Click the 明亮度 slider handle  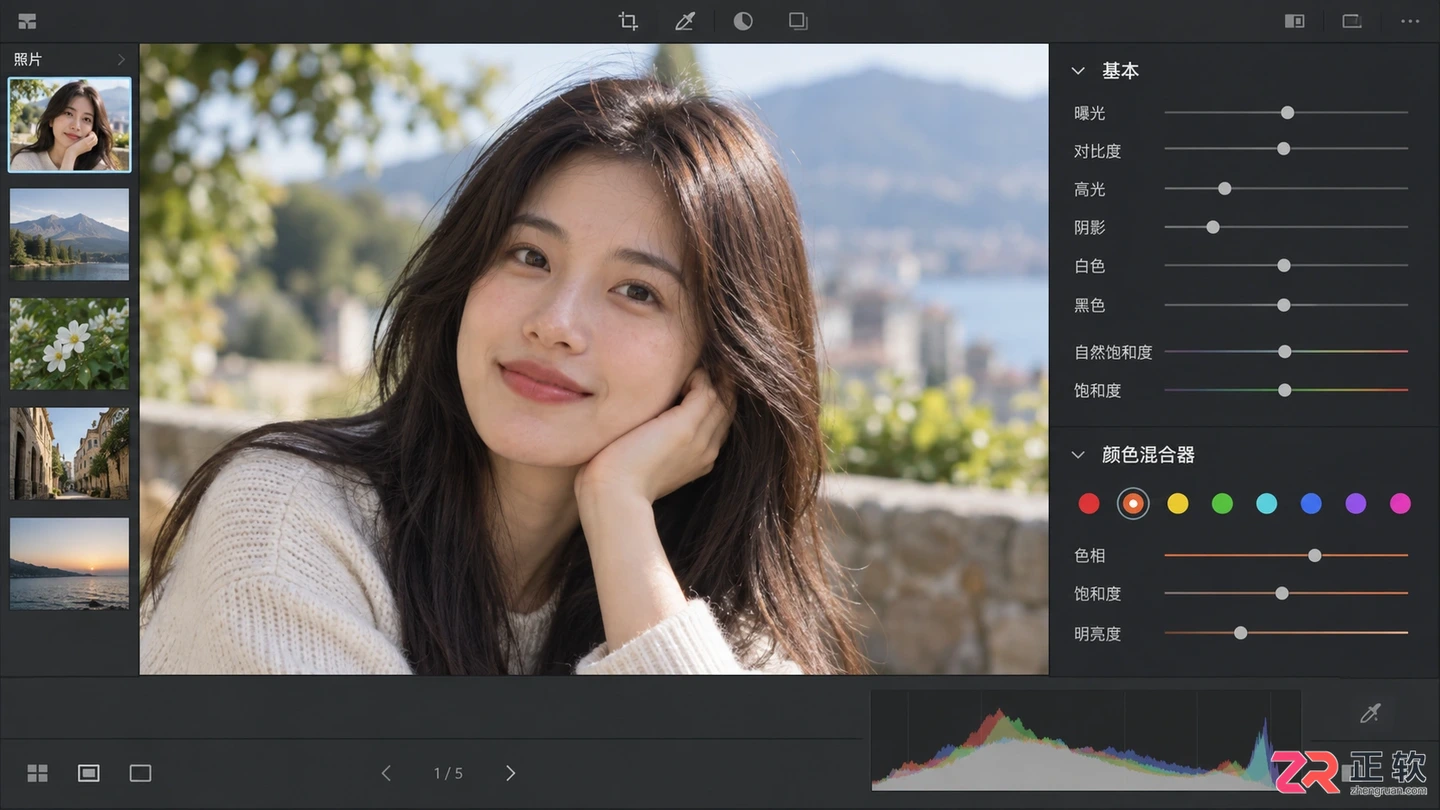[1241, 633]
